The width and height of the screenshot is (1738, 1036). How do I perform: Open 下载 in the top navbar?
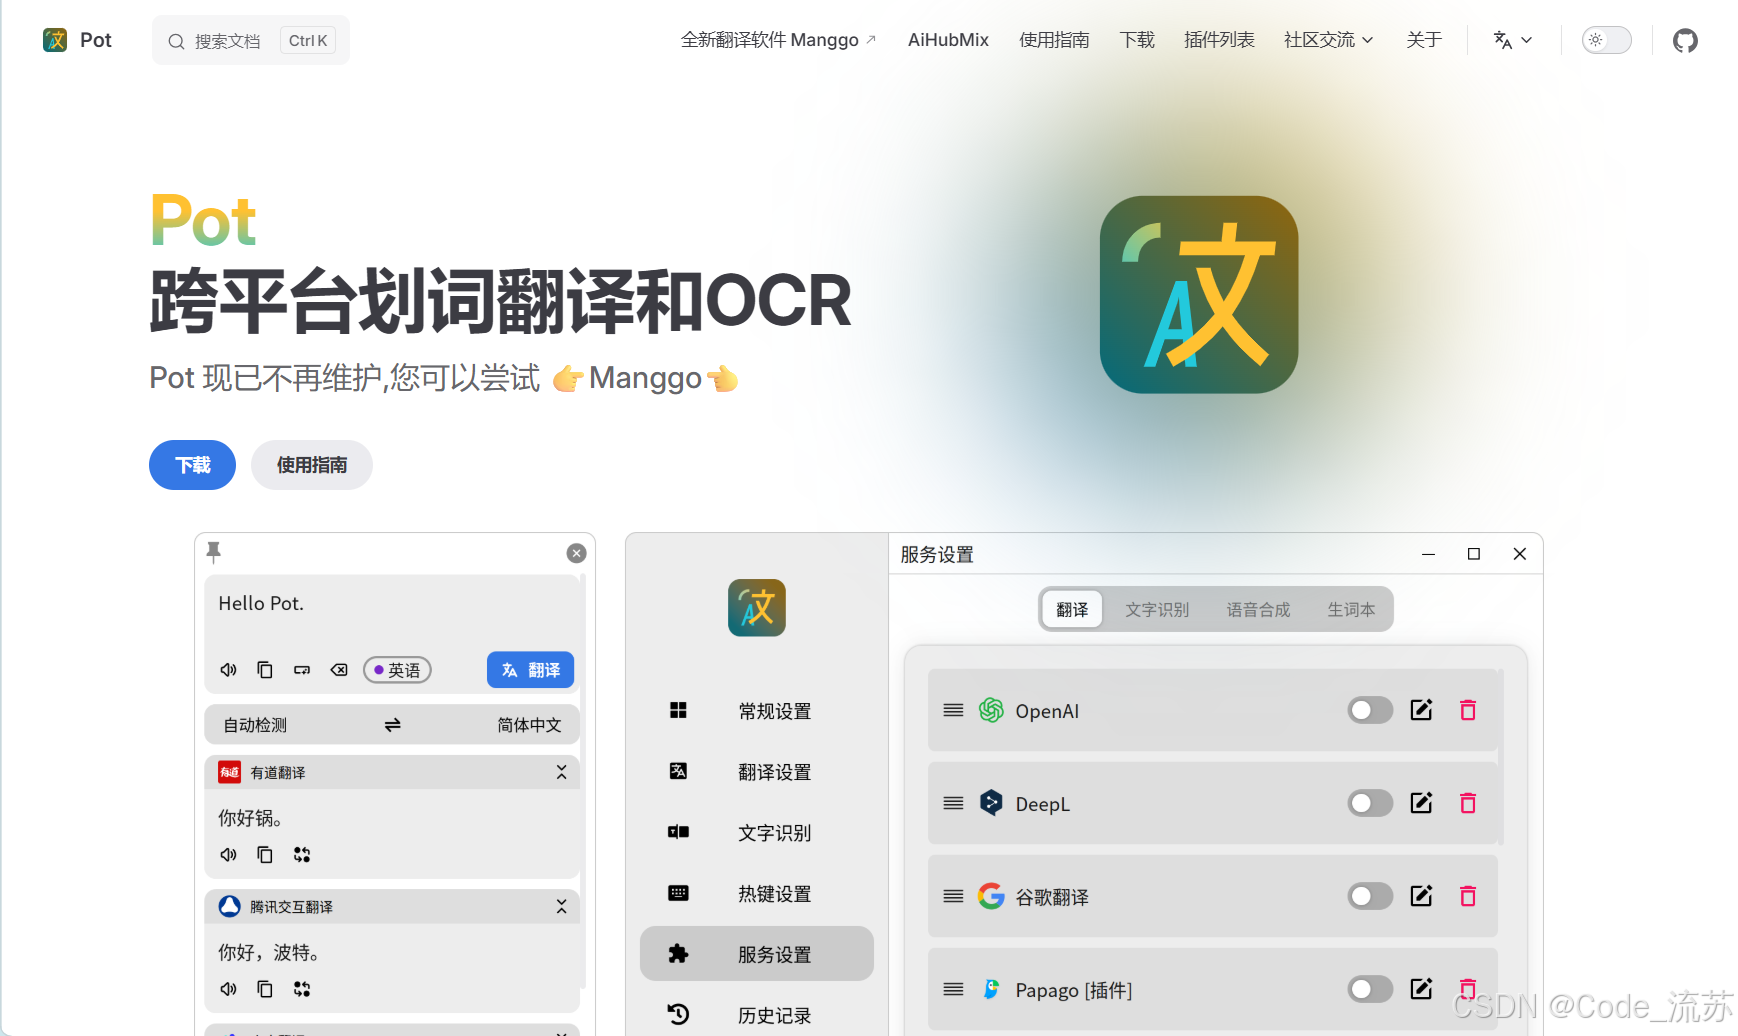coord(1137,40)
